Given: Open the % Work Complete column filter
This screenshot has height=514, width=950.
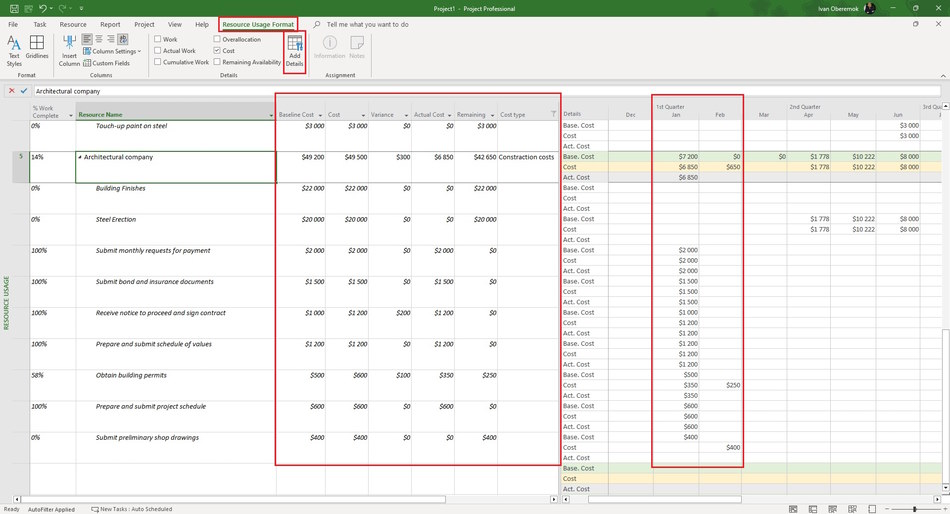Looking at the screenshot, I should 70,115.
